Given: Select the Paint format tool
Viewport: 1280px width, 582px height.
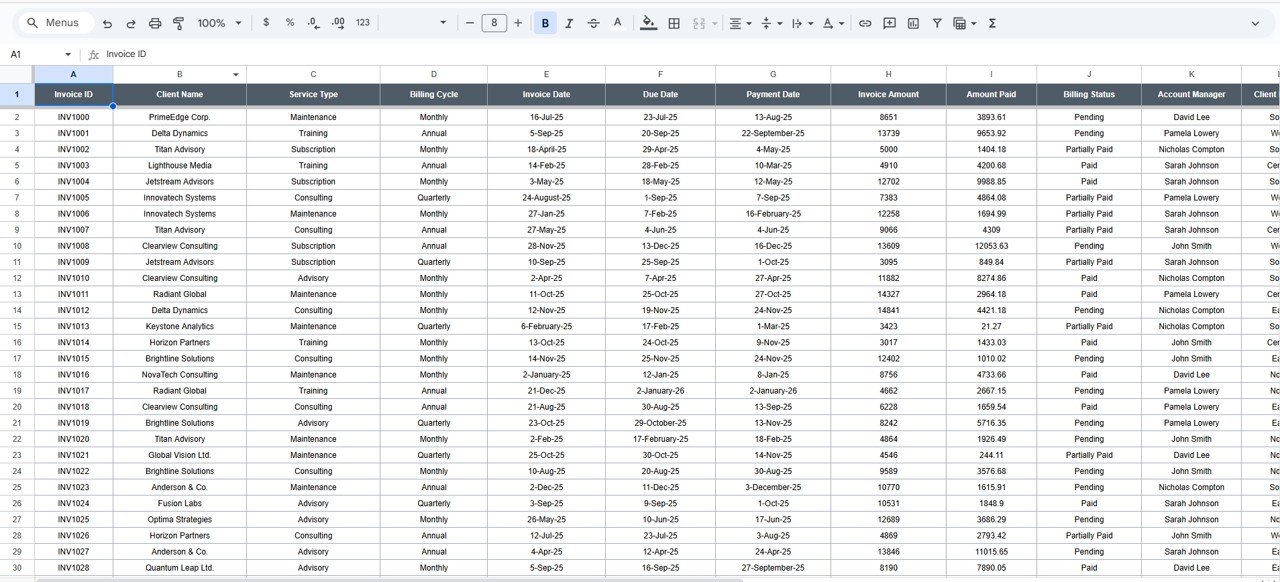Looking at the screenshot, I should pyautogui.click(x=180, y=21).
